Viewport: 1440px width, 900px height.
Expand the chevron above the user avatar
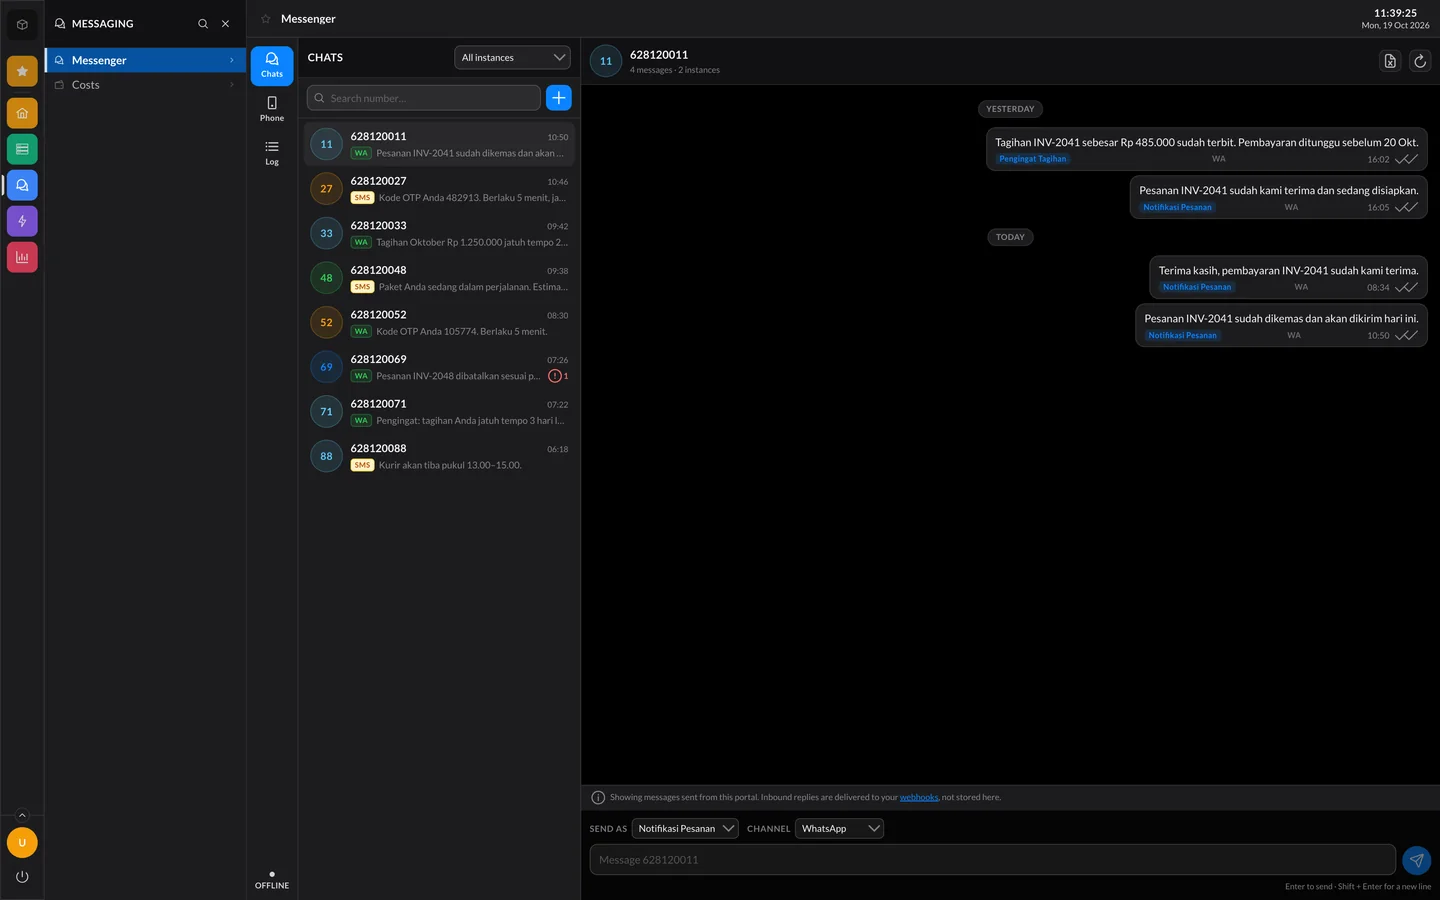tap(22, 815)
